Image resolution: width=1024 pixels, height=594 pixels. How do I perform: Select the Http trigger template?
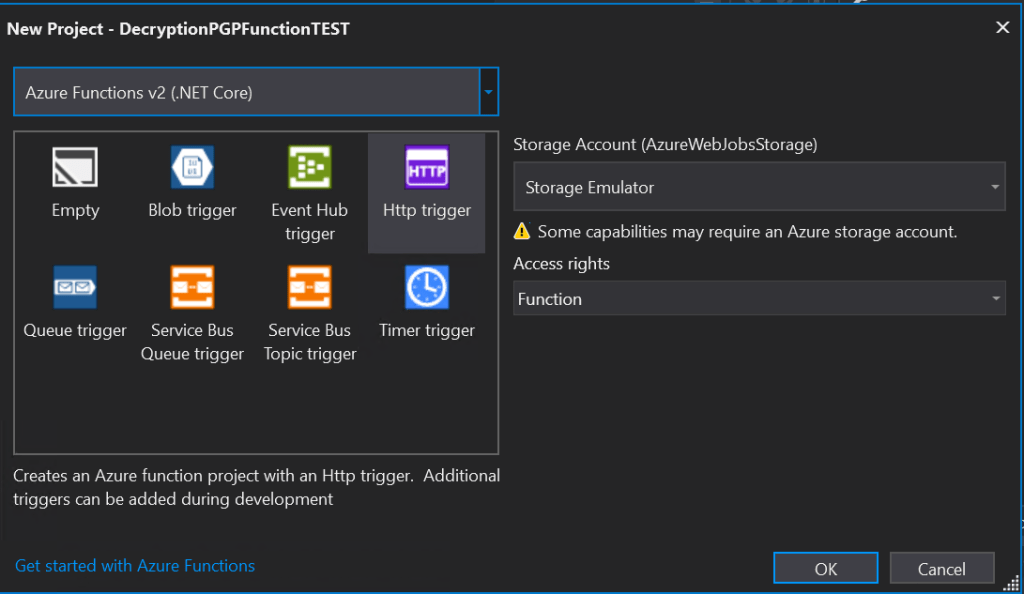(x=427, y=168)
